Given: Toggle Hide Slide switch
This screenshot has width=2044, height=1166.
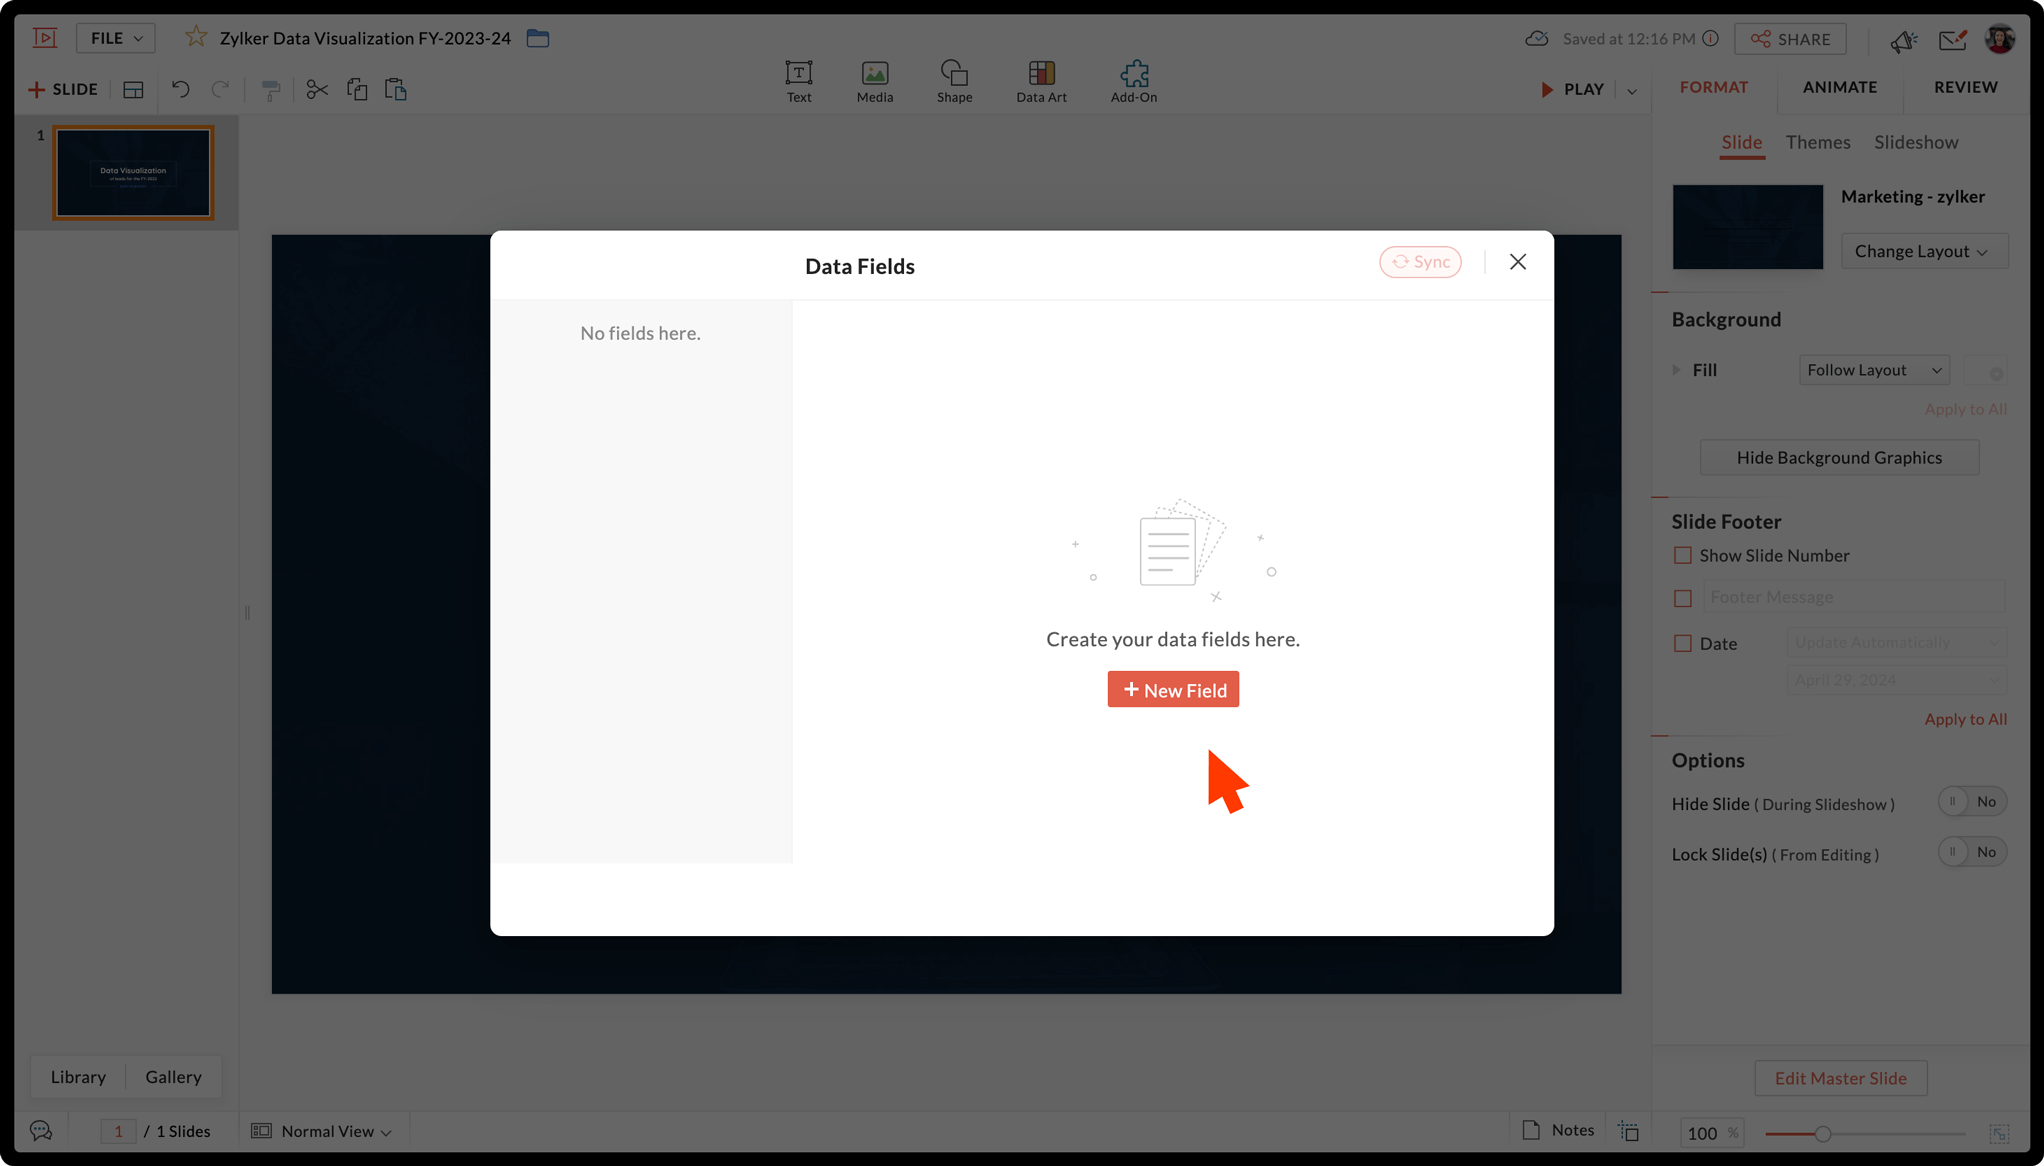Looking at the screenshot, I should pos(1971,802).
